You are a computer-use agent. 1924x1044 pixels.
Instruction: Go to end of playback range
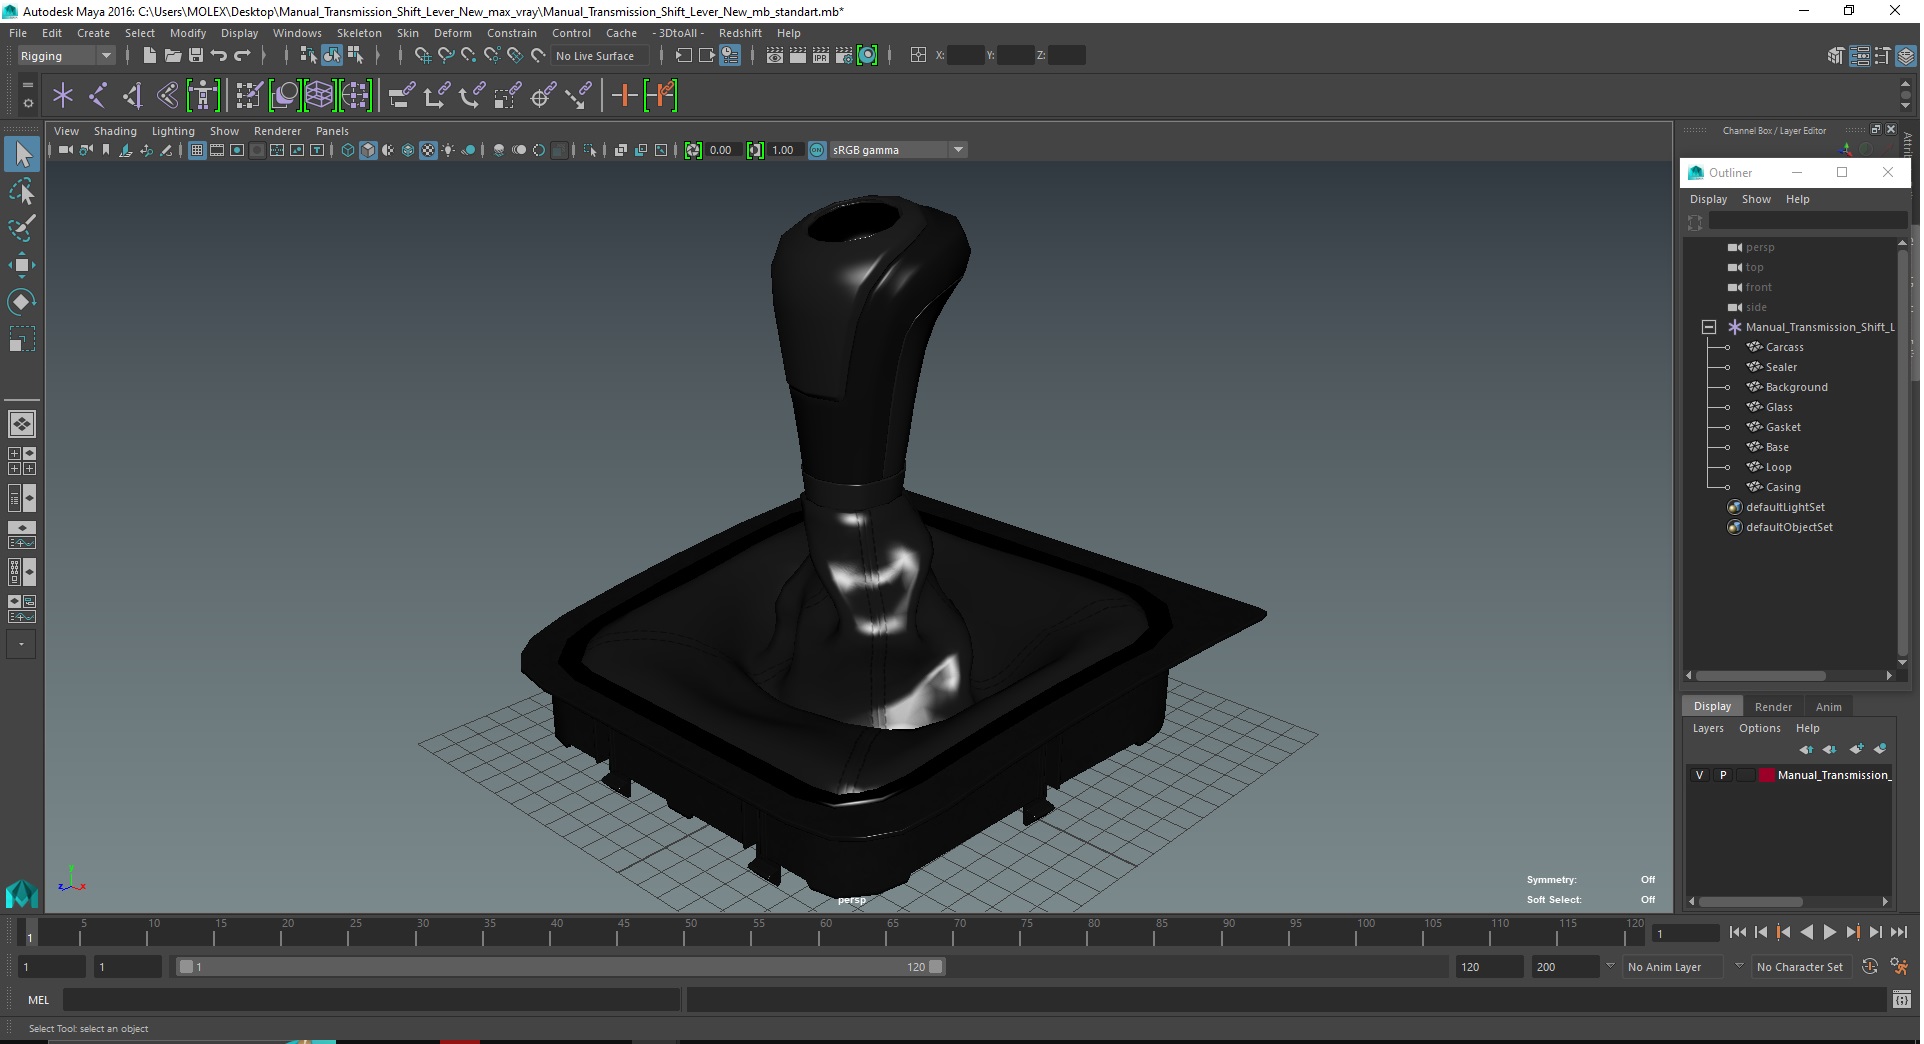click(1899, 932)
